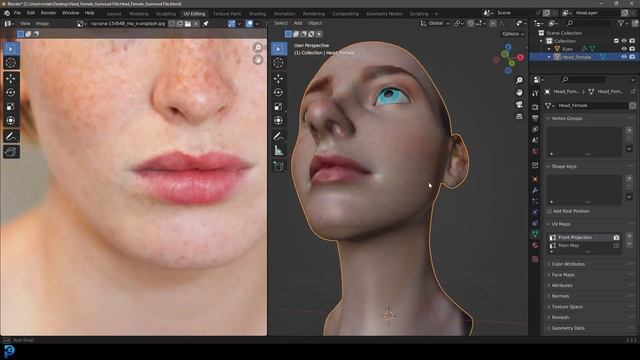Viewport: 640px width, 360px height.
Task: Open the Global transform orientation dropdown
Action: 435,24
